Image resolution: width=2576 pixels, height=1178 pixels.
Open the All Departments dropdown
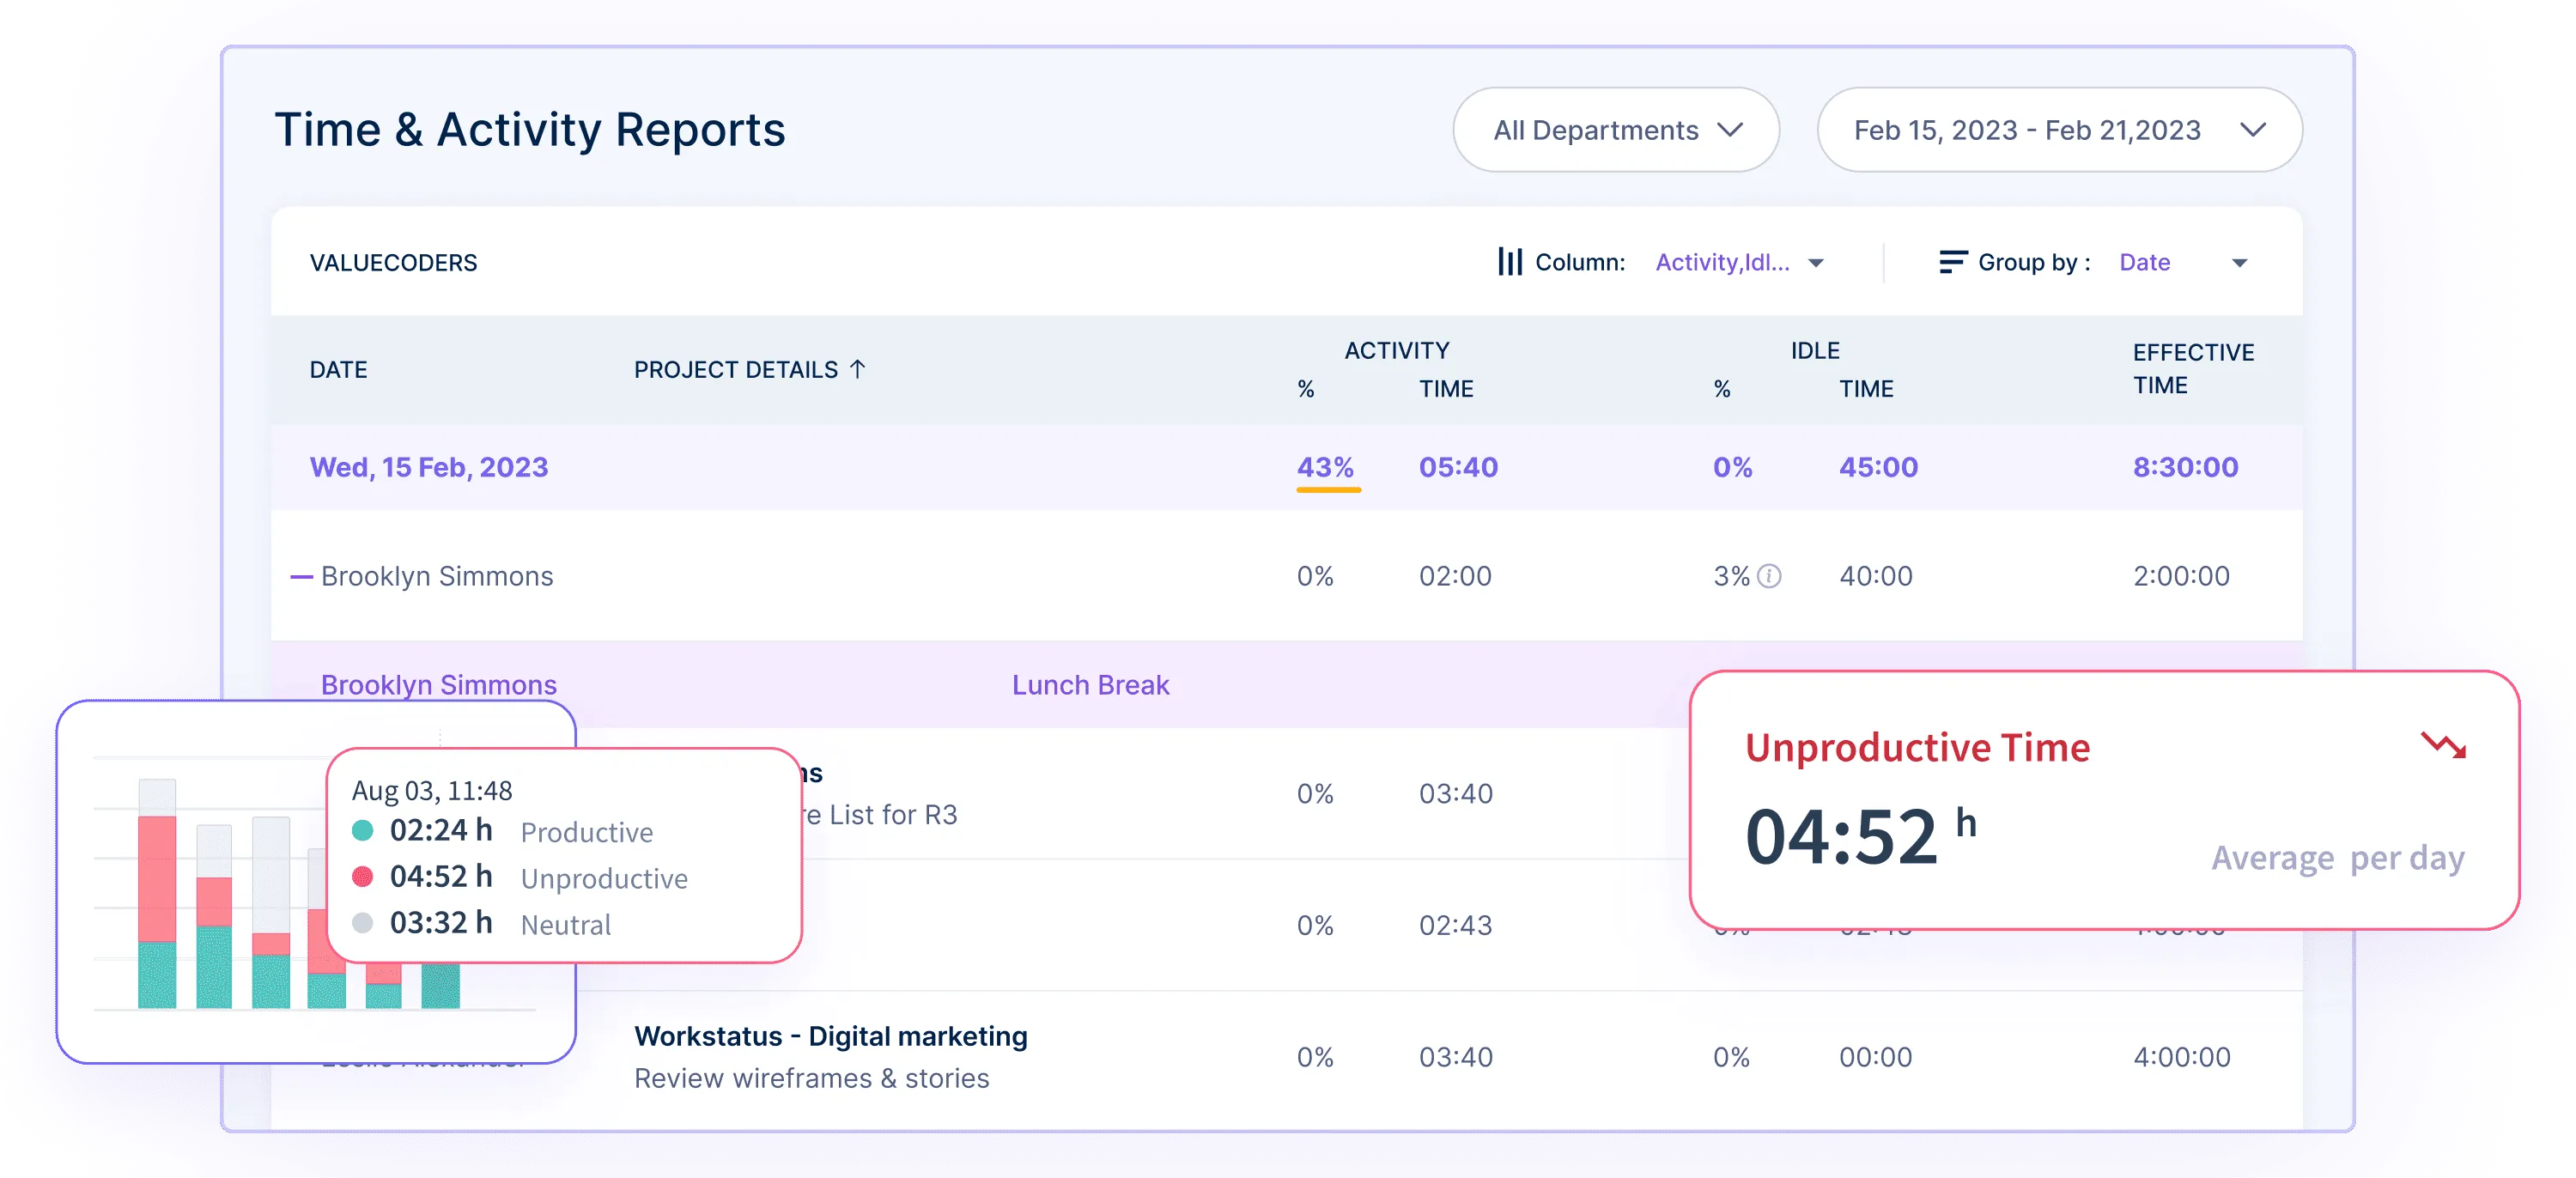(1615, 130)
